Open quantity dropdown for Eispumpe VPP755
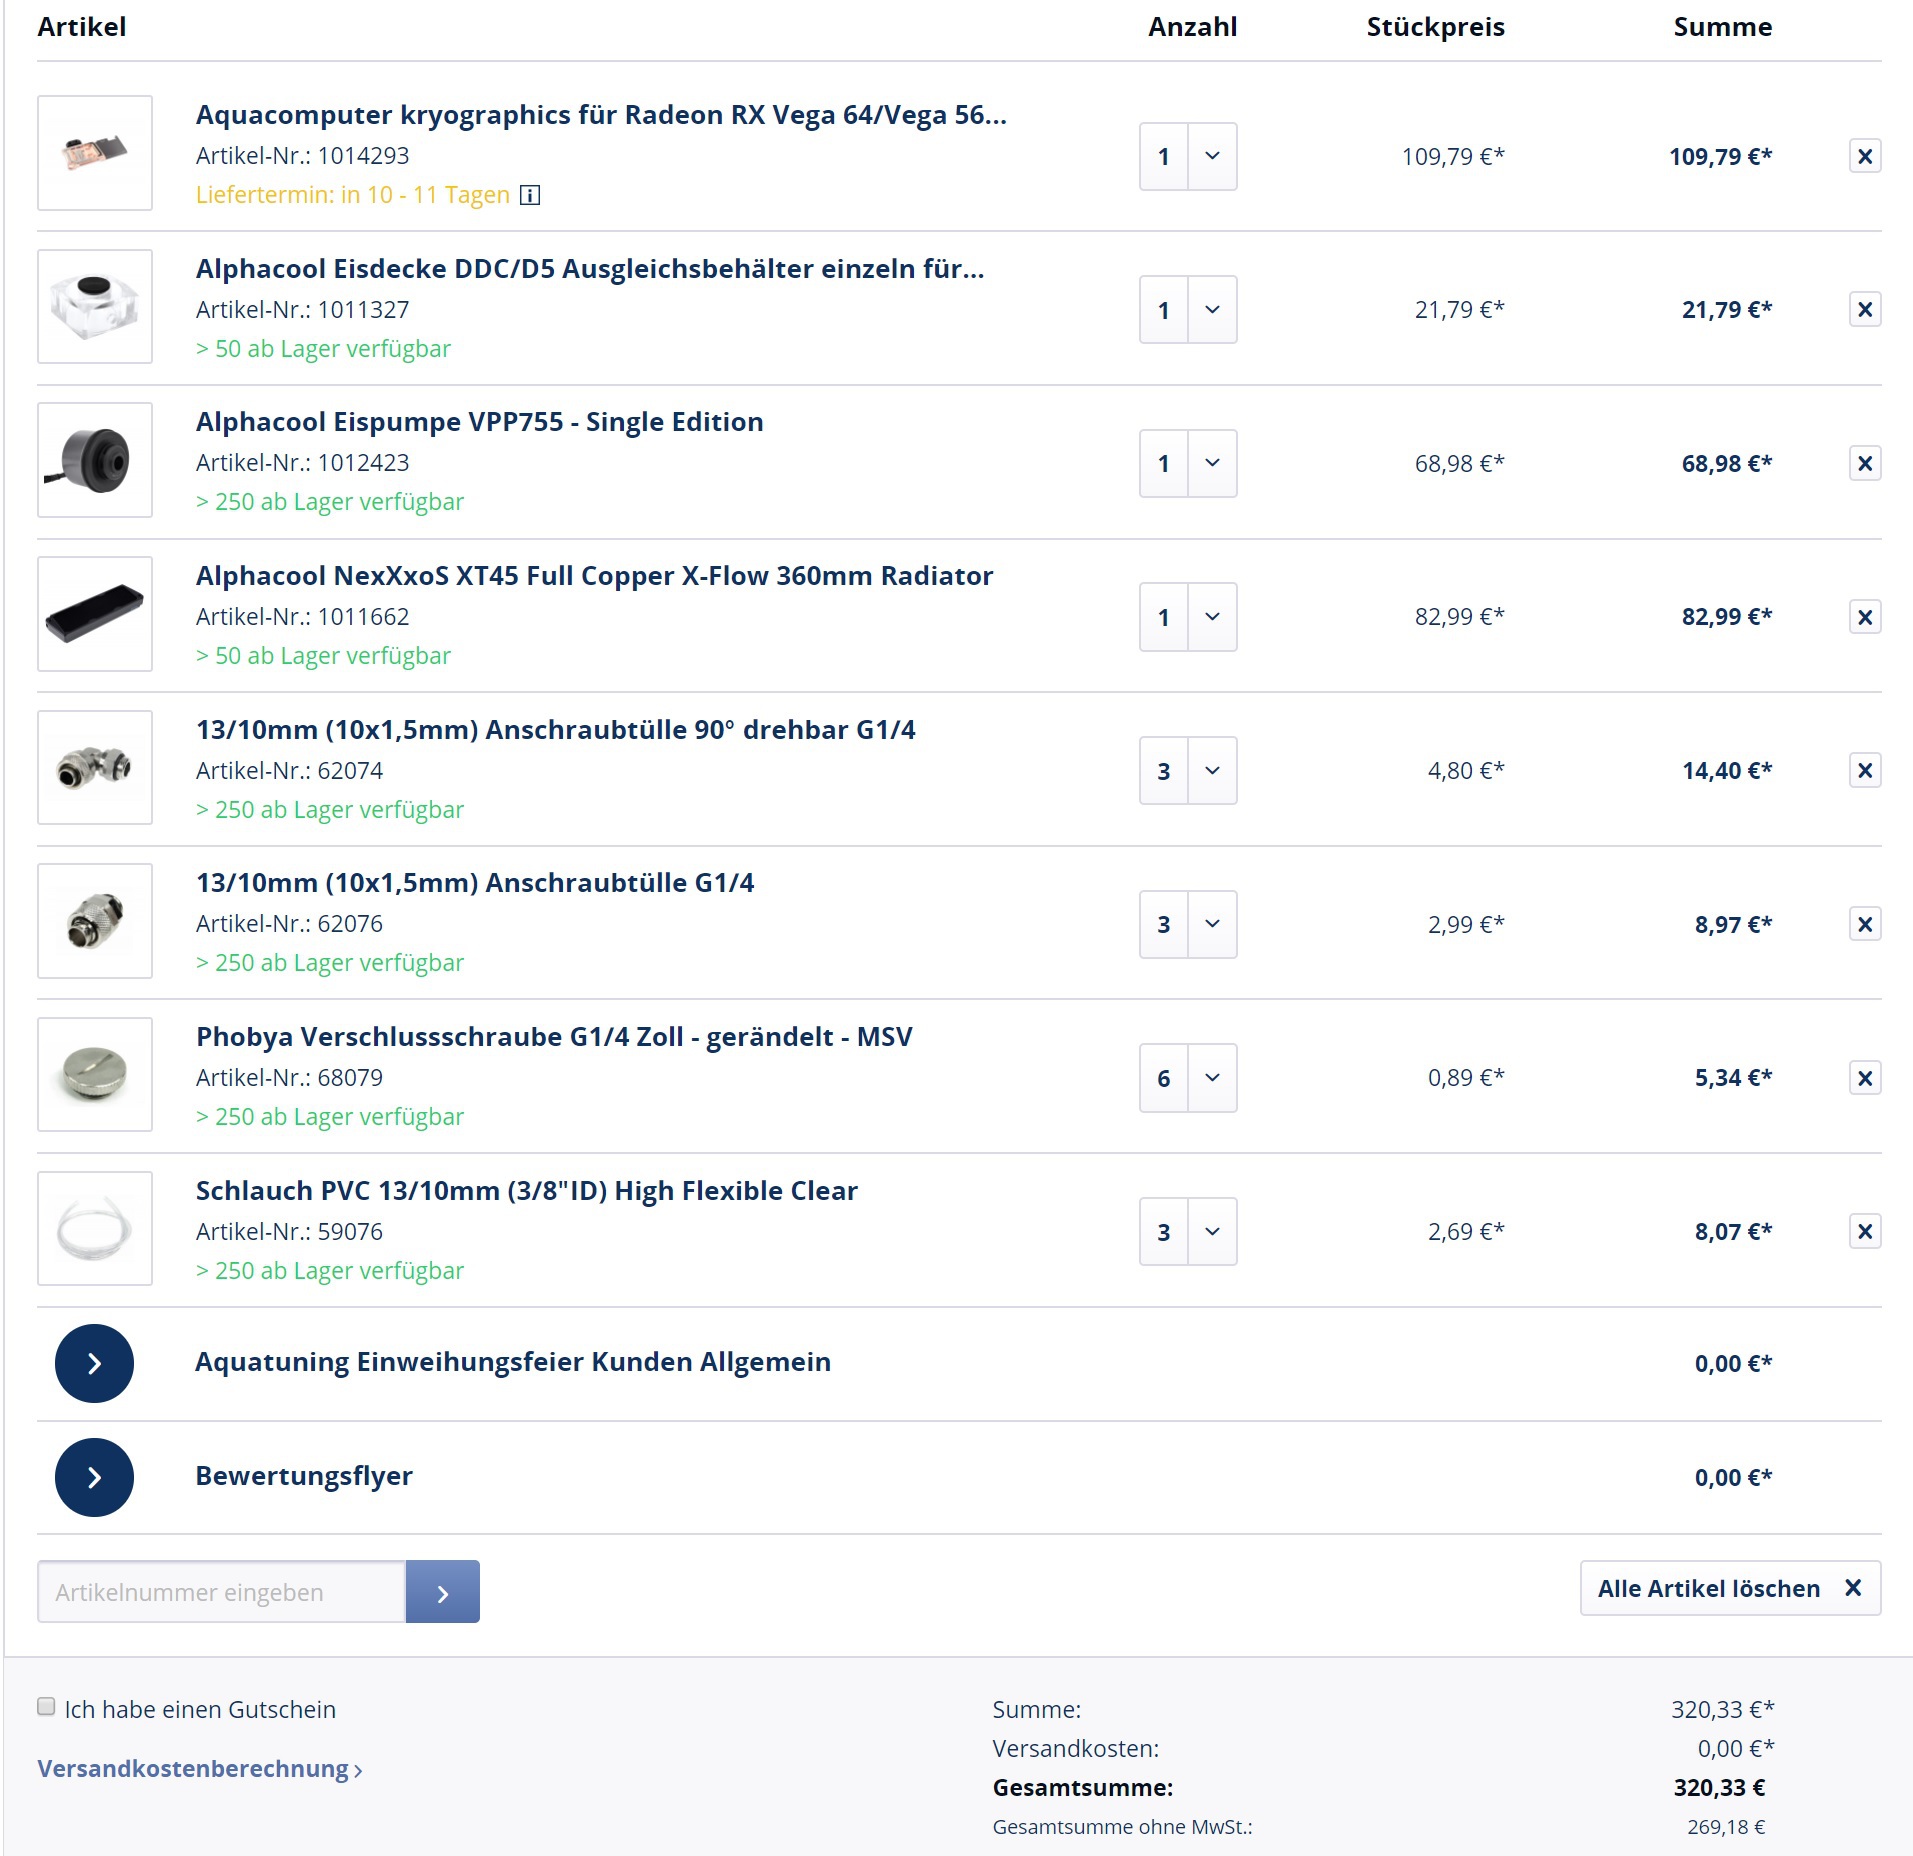1913x1856 pixels. 1212,463
